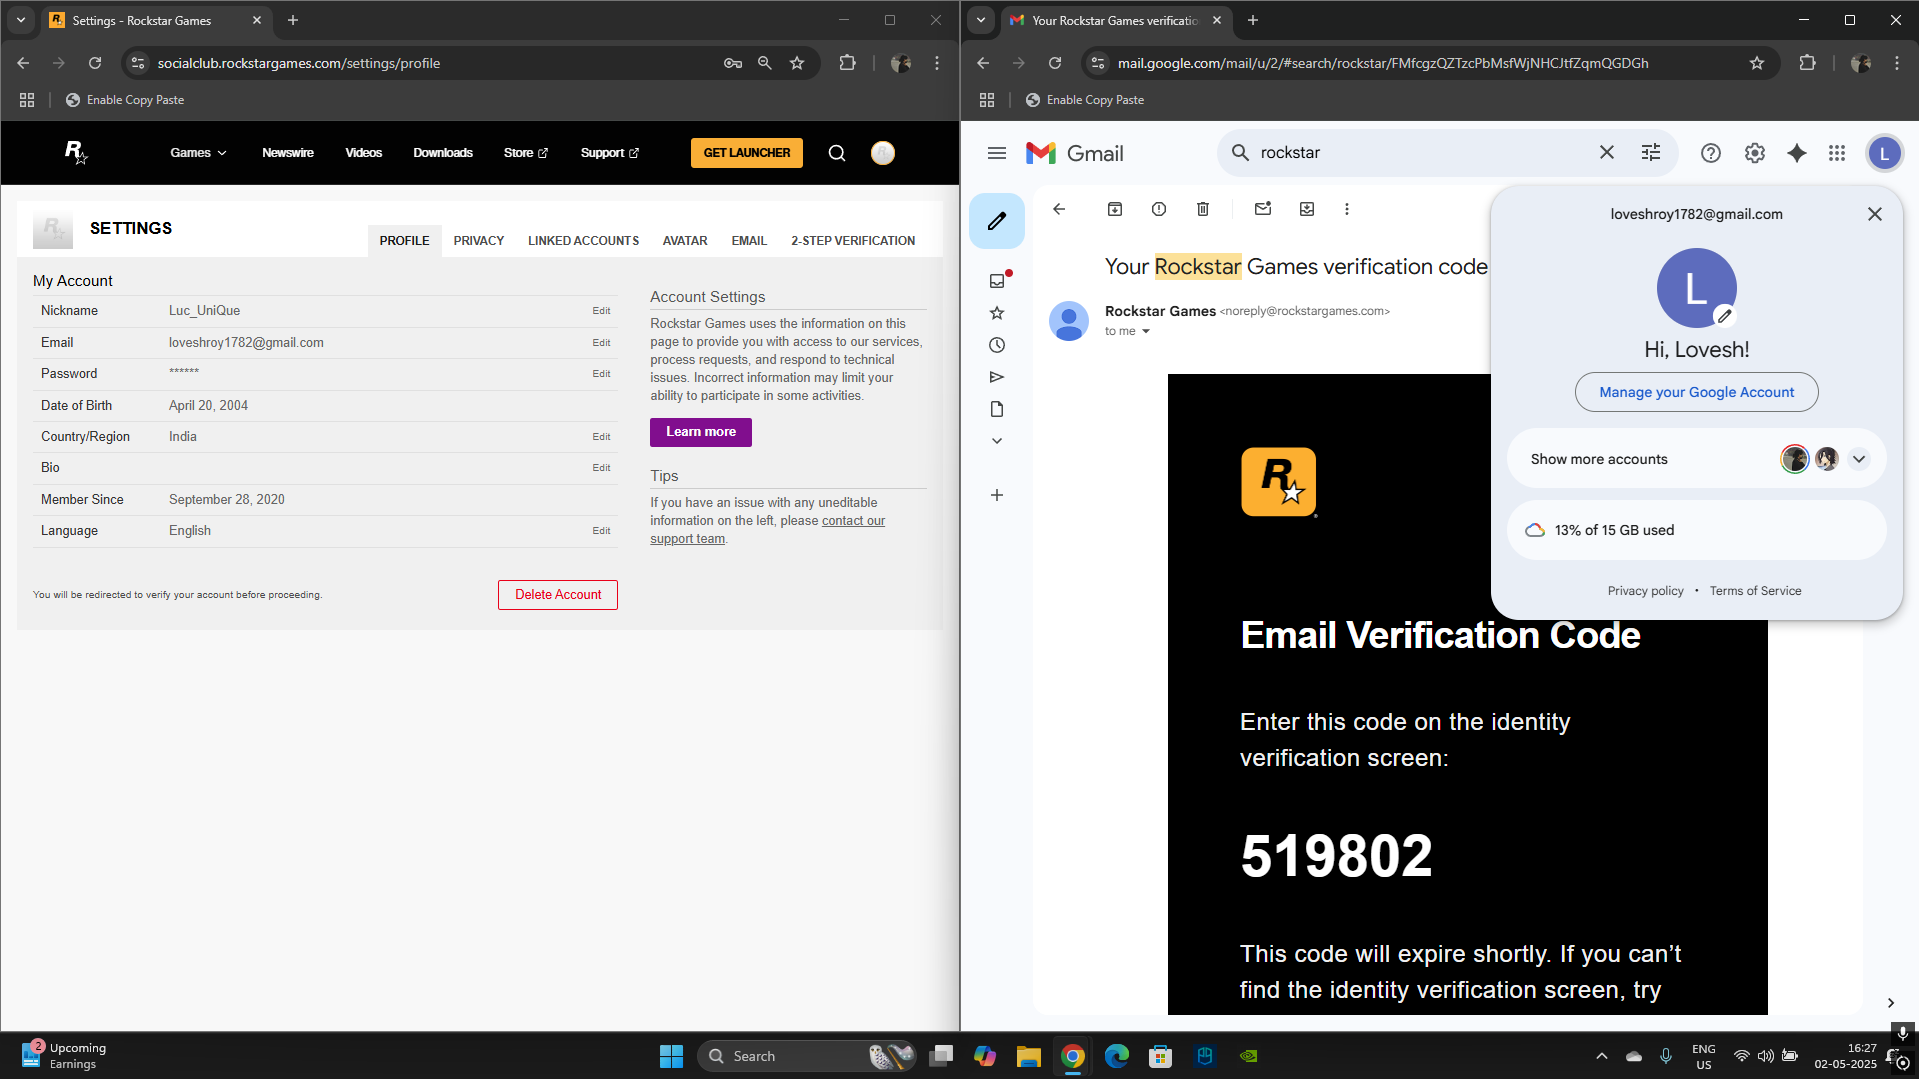
Task: Click Manage your Google Account
Action: tap(1697, 392)
